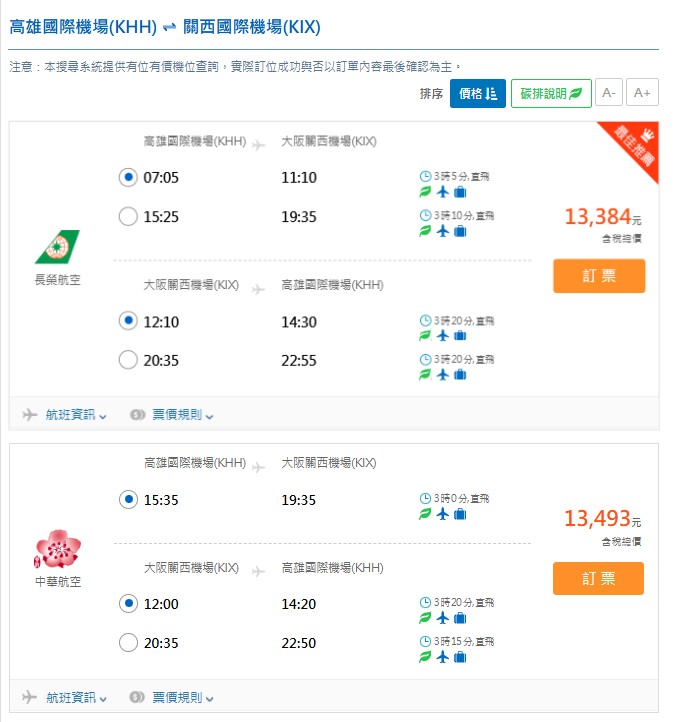Open the 碳排說明 carbon emission explanation
674x722 pixels.
(x=551, y=94)
